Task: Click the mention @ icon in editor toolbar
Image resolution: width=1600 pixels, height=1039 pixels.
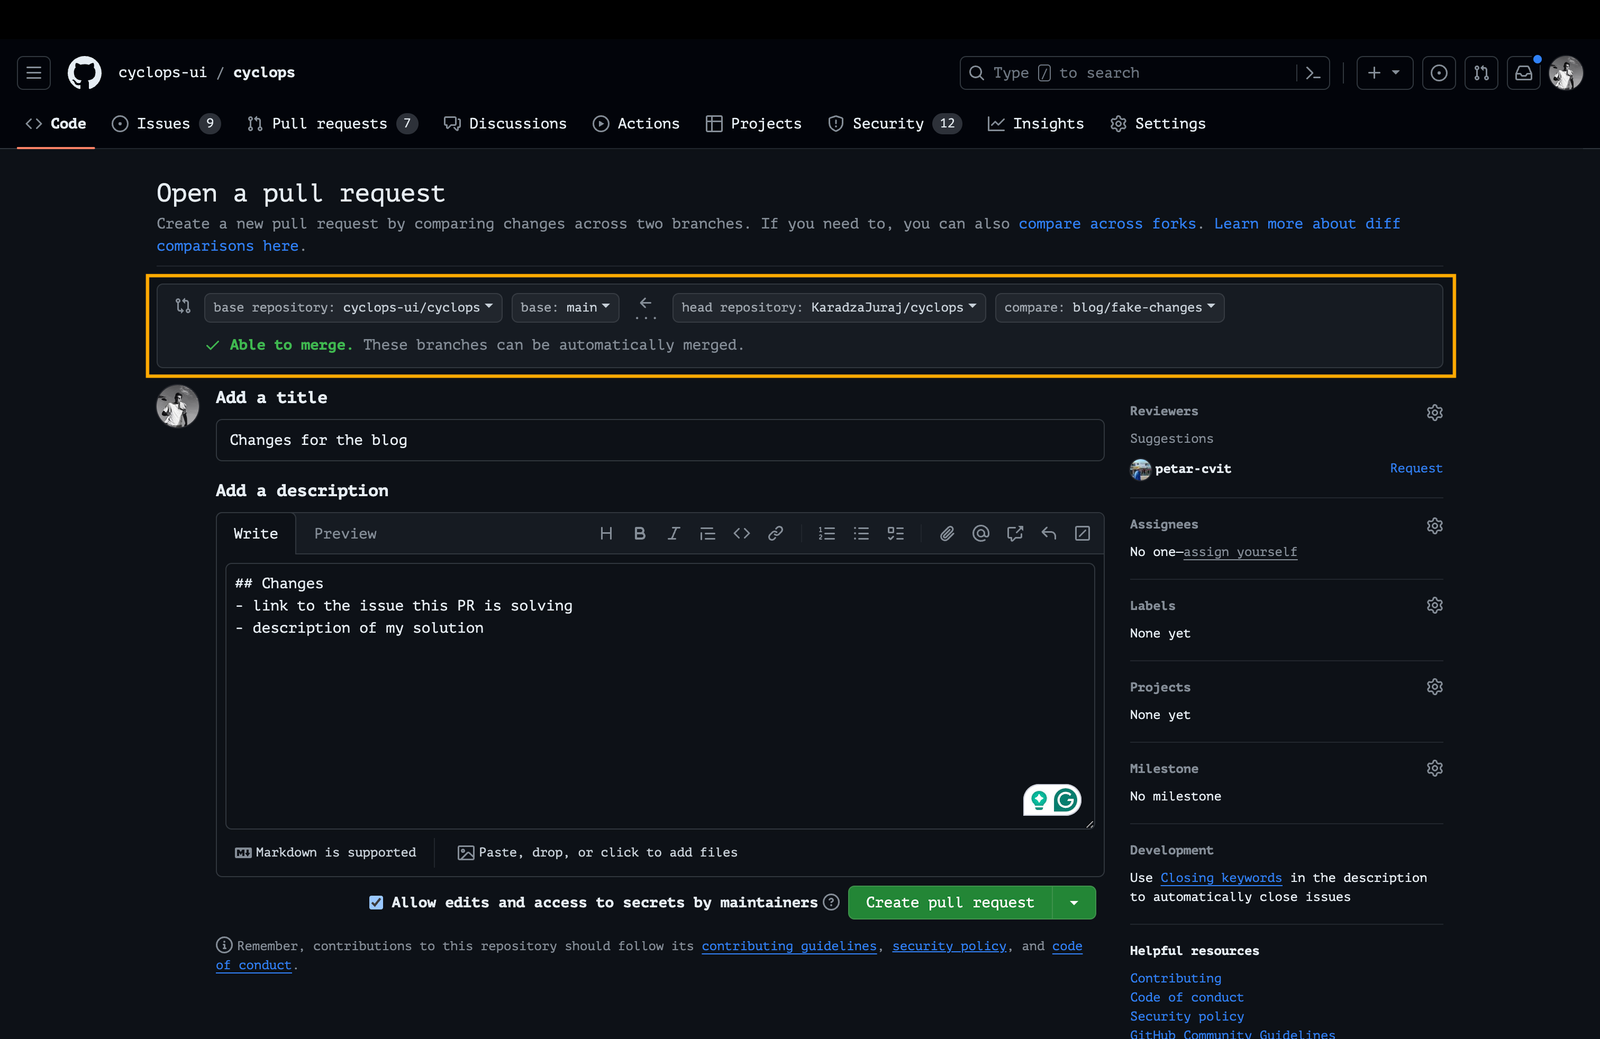Action: click(x=980, y=534)
